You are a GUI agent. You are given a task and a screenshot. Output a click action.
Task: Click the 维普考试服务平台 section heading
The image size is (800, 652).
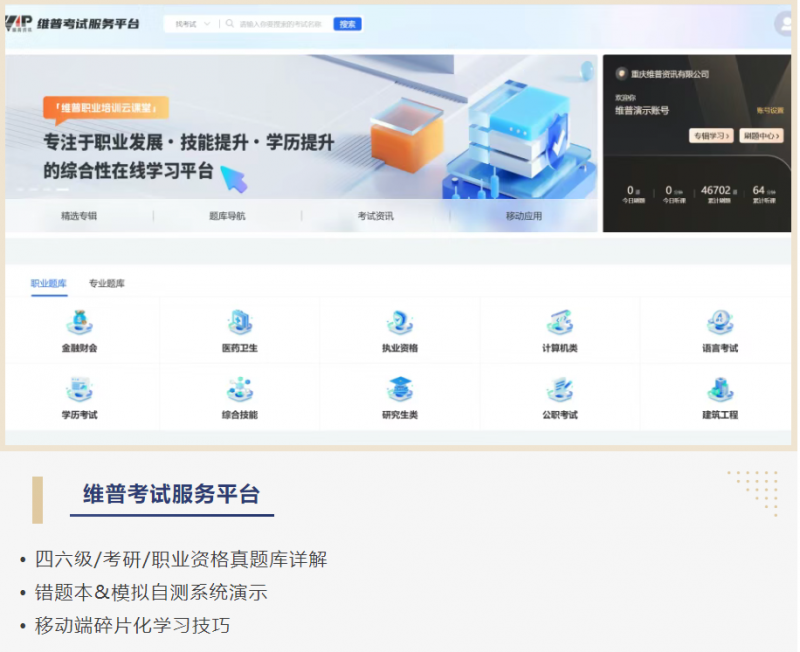pyautogui.click(x=171, y=494)
